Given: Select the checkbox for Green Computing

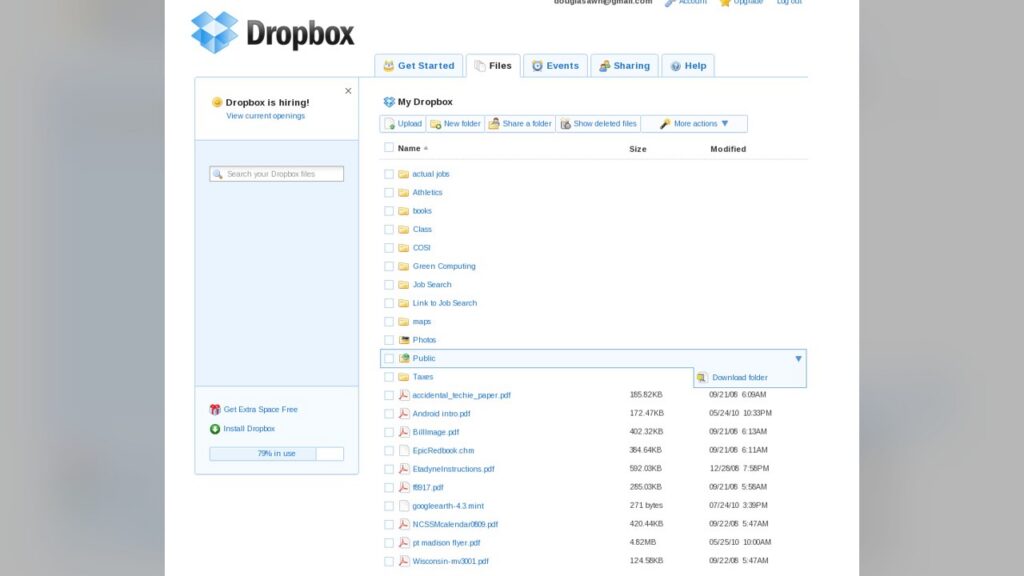Looking at the screenshot, I should [389, 266].
